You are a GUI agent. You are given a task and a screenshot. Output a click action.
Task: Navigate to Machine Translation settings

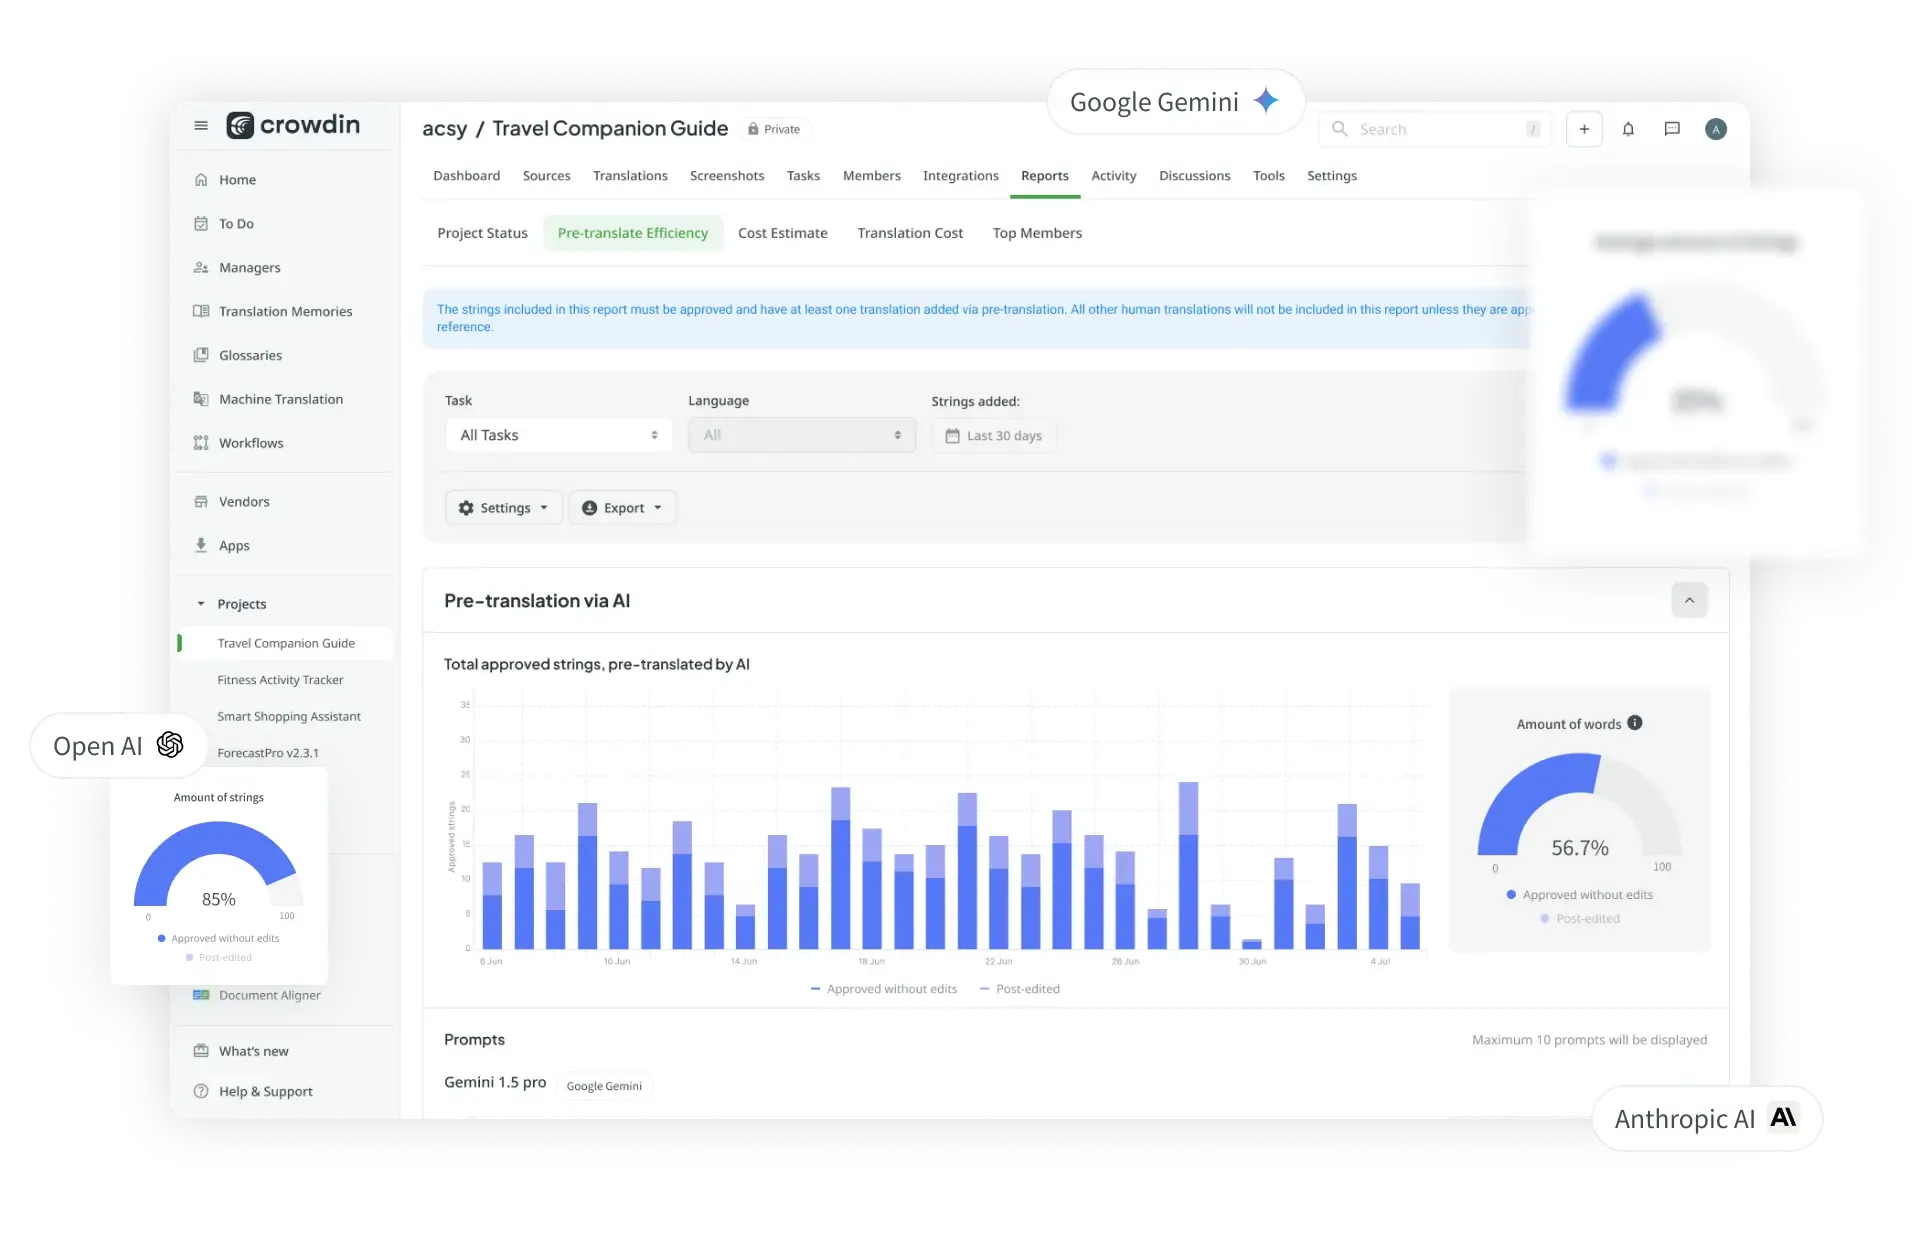pos(281,399)
